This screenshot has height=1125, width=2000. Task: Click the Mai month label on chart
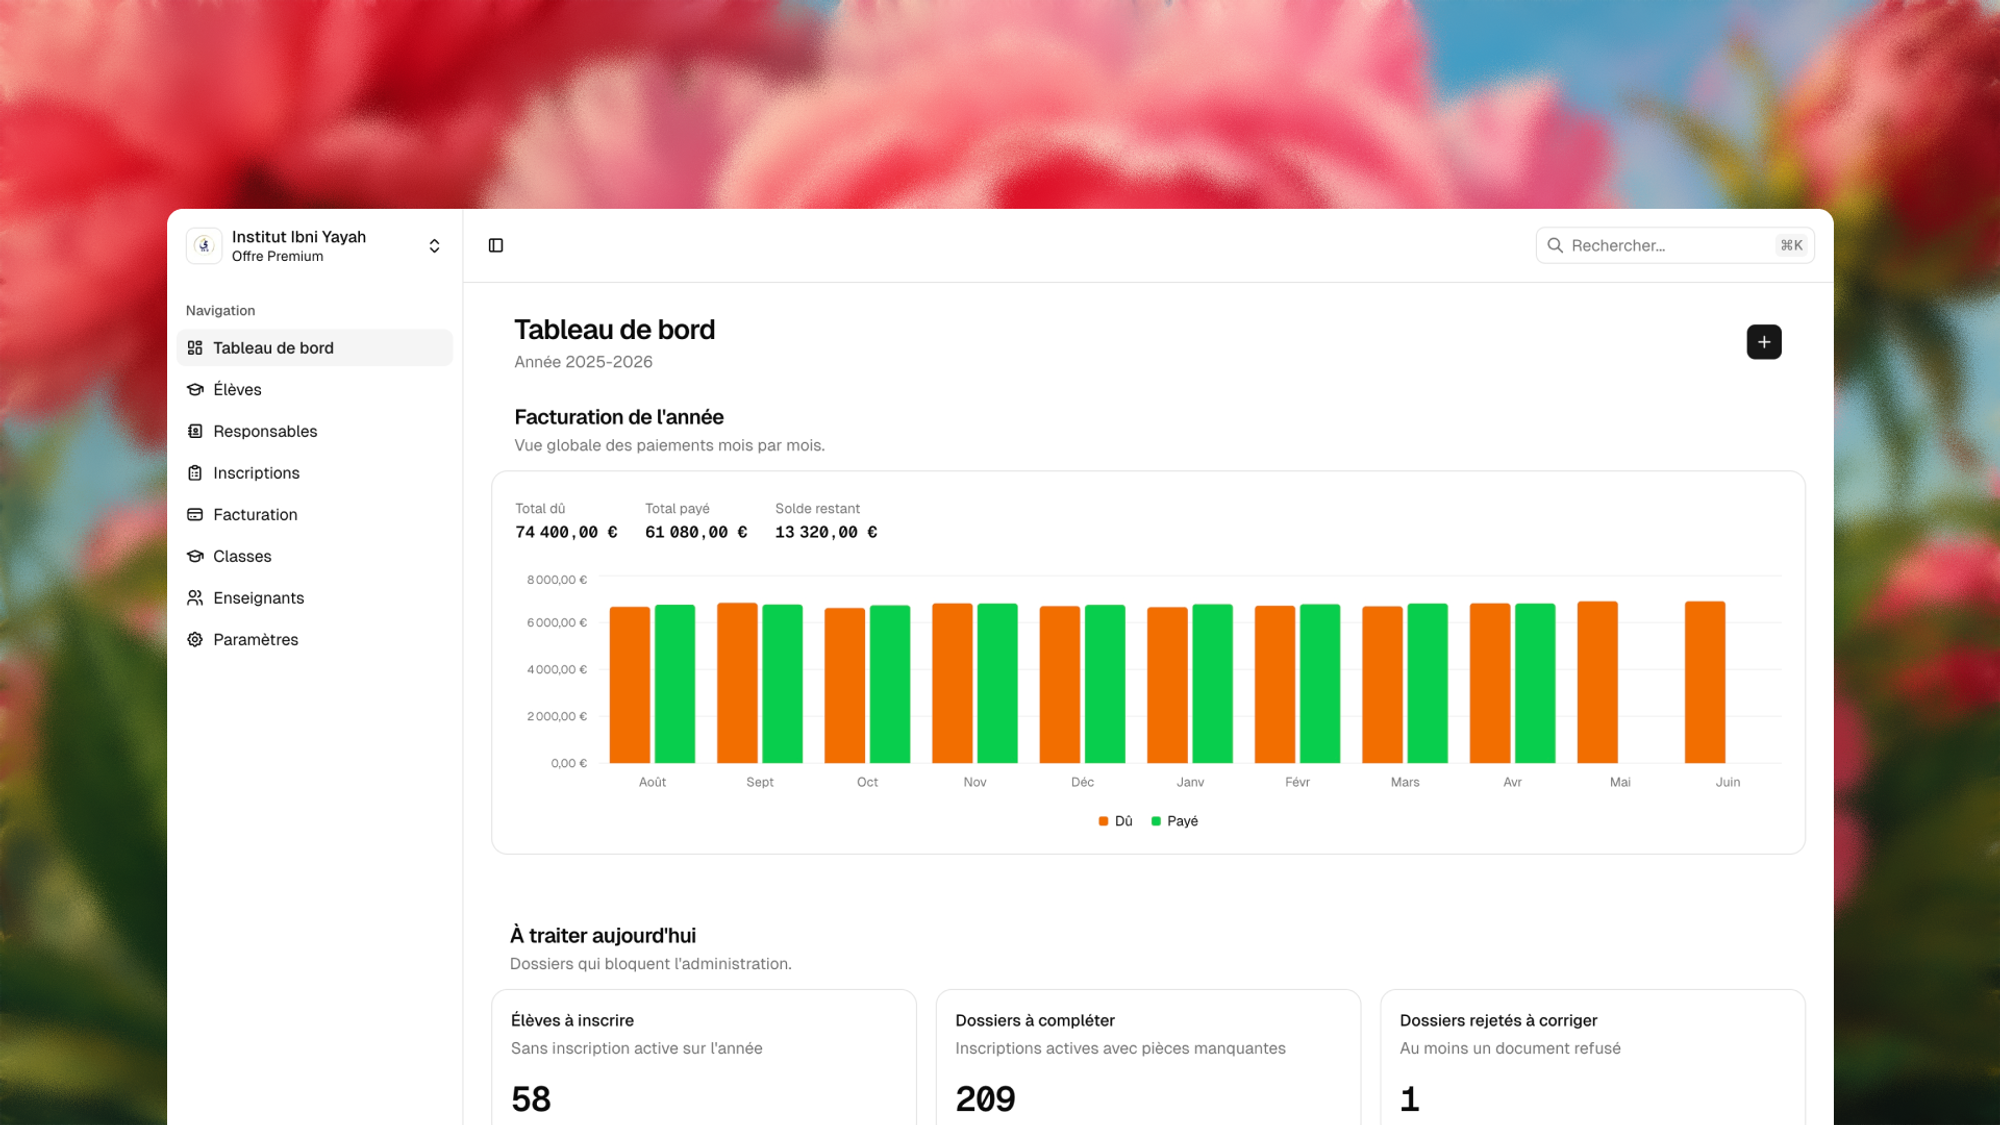point(1620,783)
